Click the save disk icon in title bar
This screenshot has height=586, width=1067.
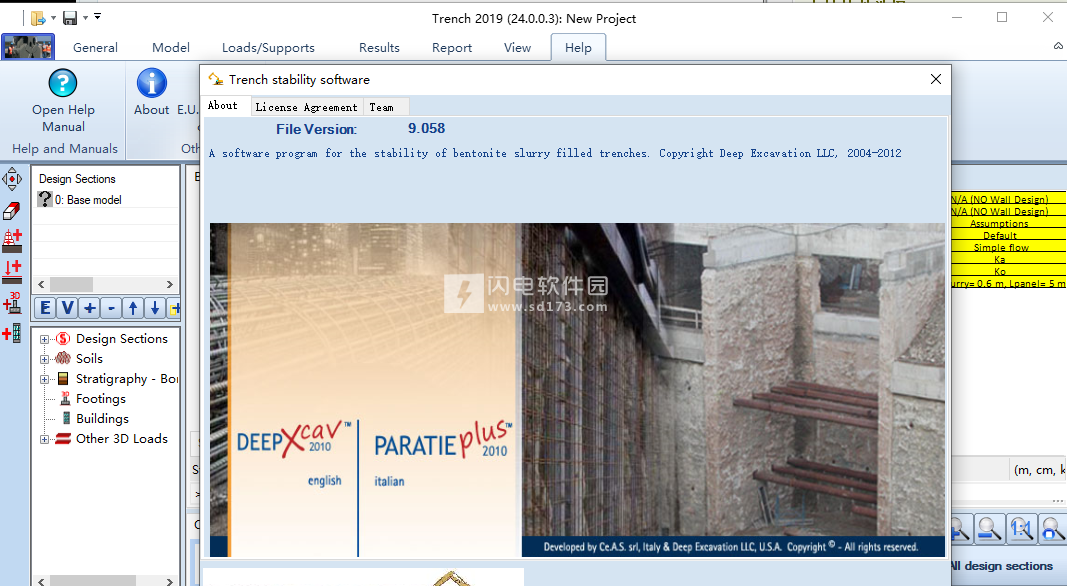coord(70,18)
